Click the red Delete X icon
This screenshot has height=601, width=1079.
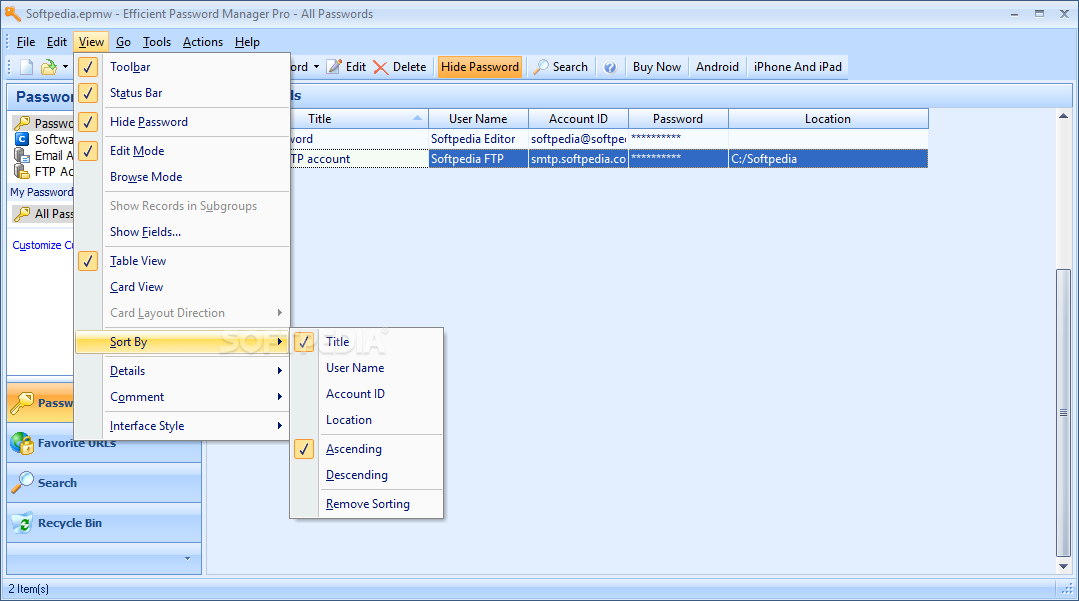pos(381,67)
